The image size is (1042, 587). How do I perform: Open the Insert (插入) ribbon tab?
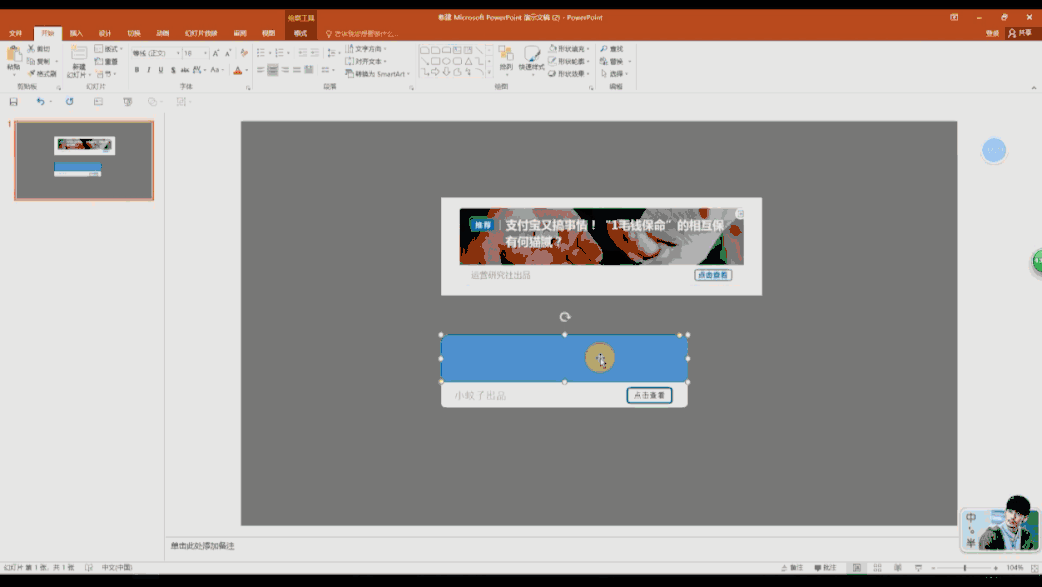click(x=76, y=33)
